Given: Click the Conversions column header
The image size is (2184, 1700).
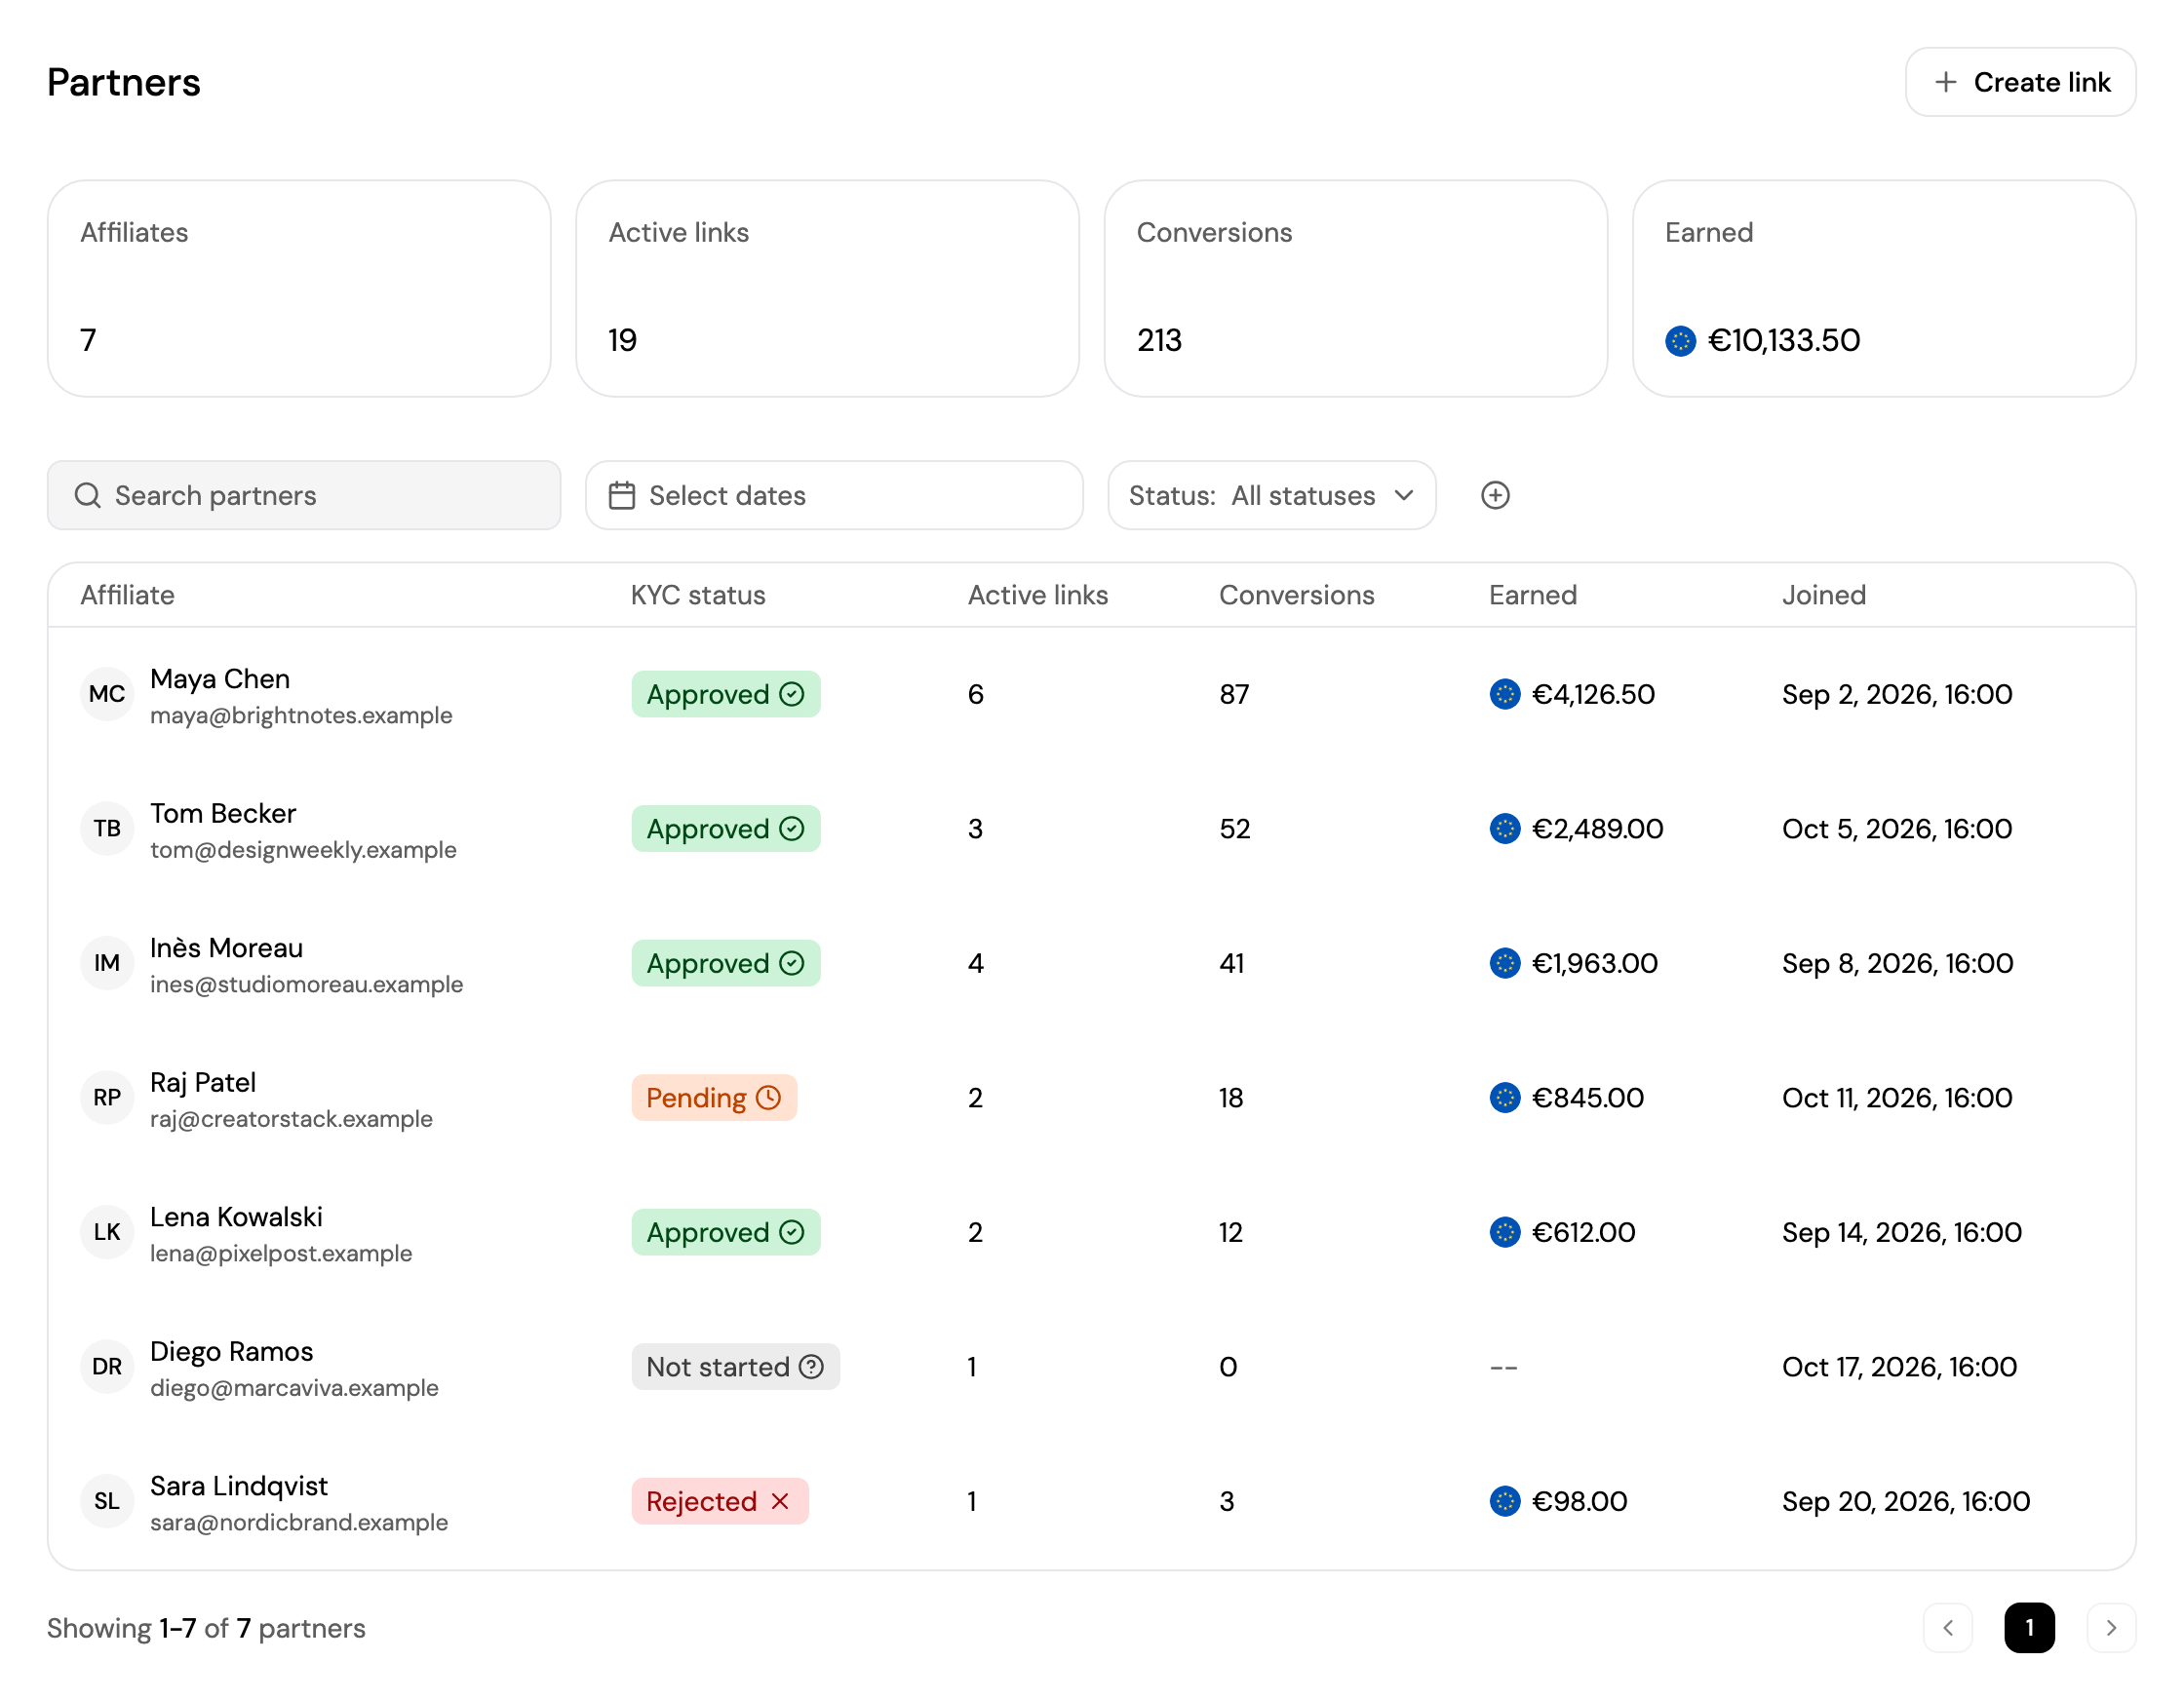Looking at the screenshot, I should (1296, 595).
